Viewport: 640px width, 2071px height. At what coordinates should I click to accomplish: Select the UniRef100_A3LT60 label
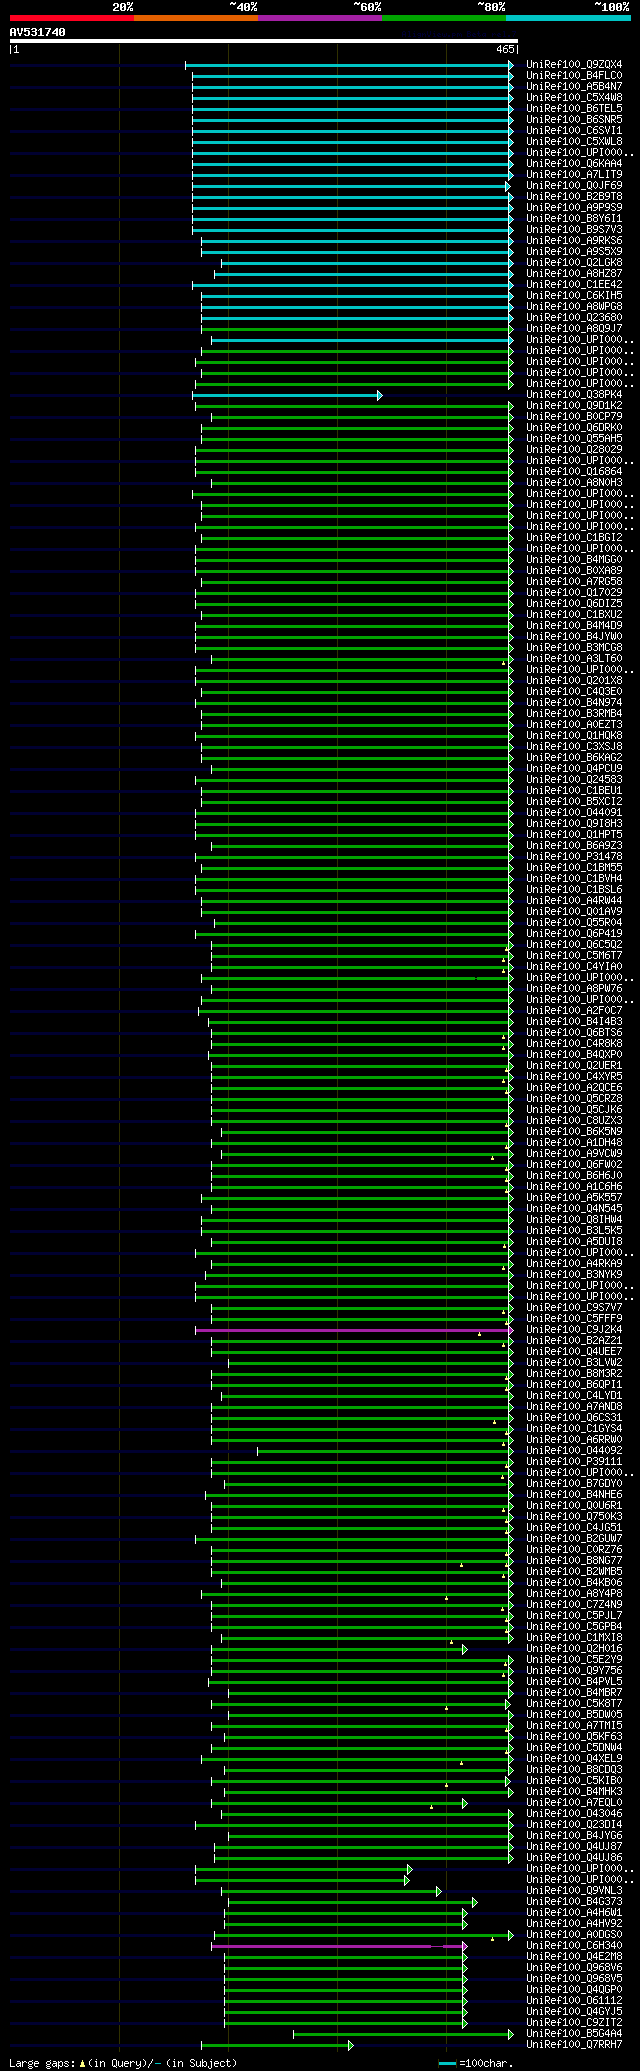(x=574, y=659)
